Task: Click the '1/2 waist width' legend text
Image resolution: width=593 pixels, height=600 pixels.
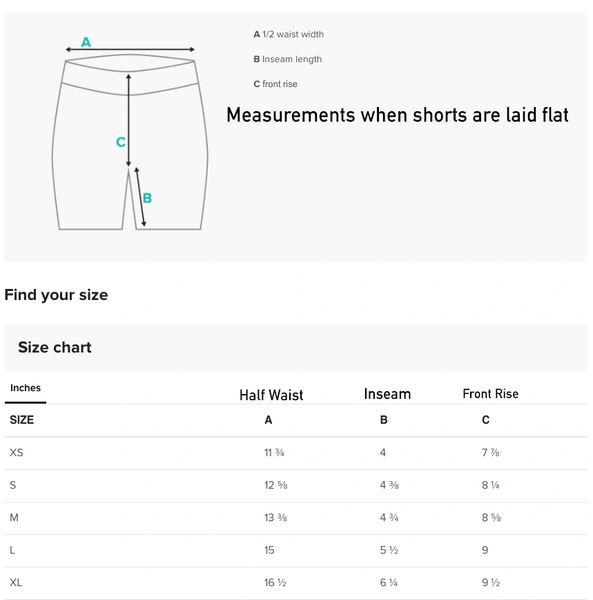Action: tap(293, 34)
